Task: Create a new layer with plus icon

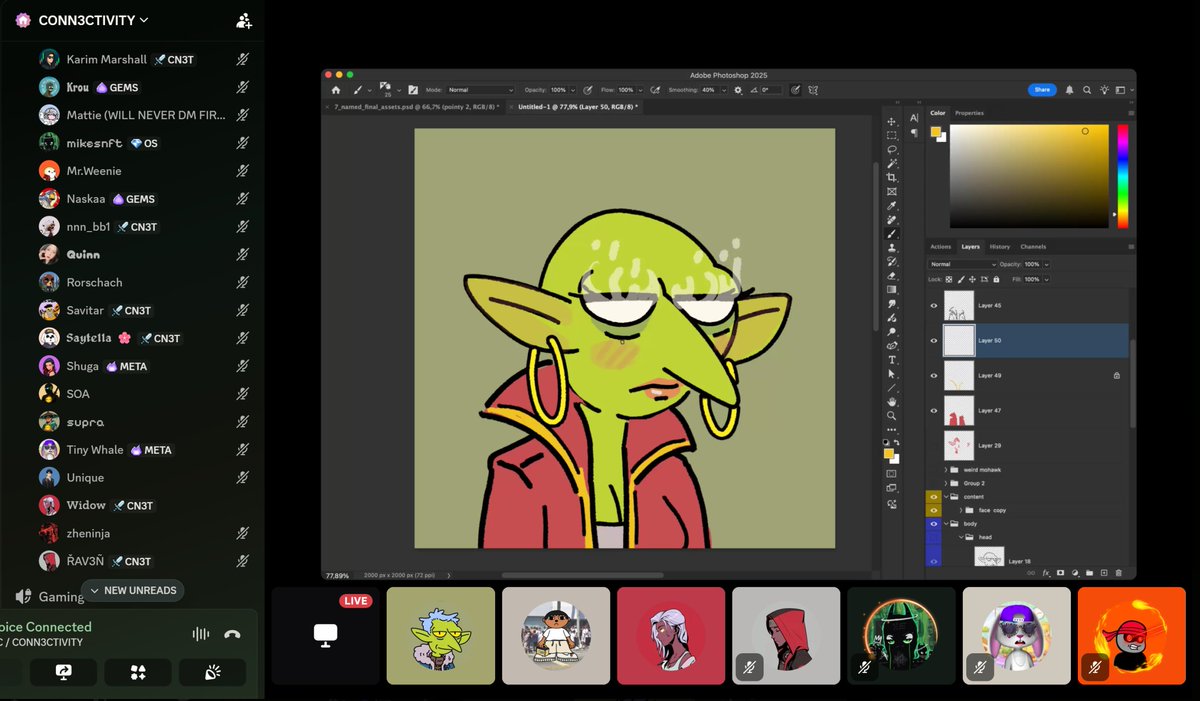Action: tap(1104, 573)
